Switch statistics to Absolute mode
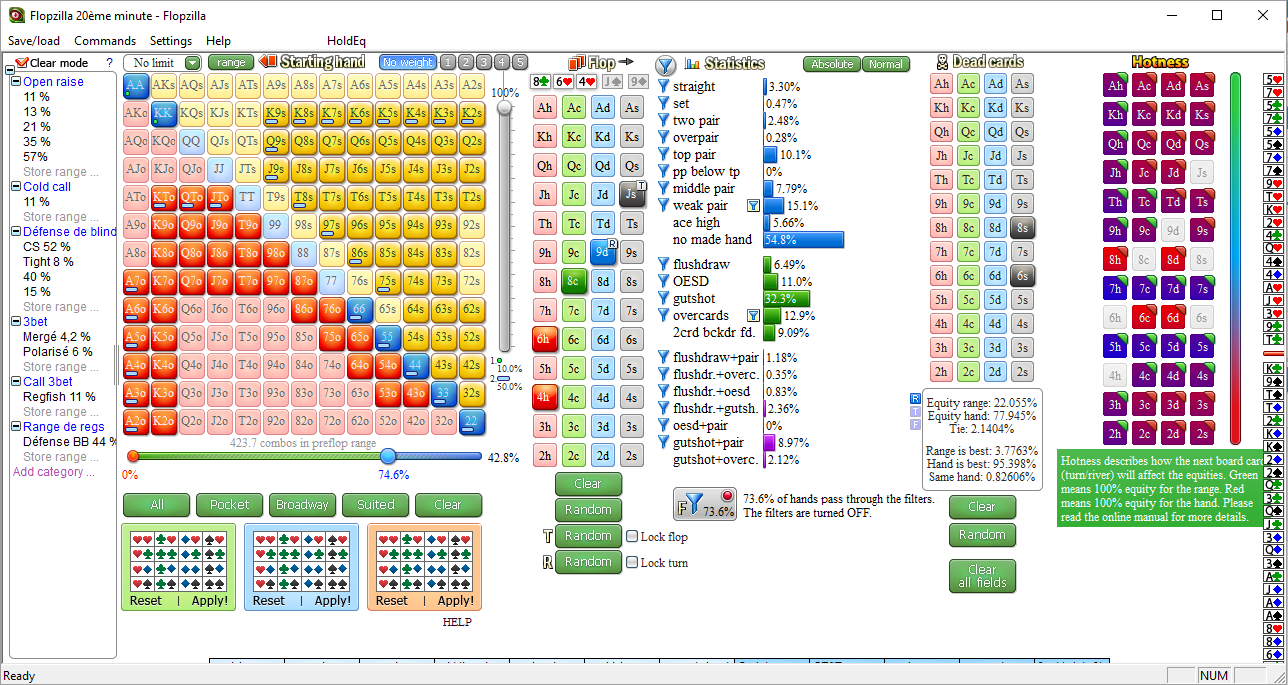 pos(832,64)
